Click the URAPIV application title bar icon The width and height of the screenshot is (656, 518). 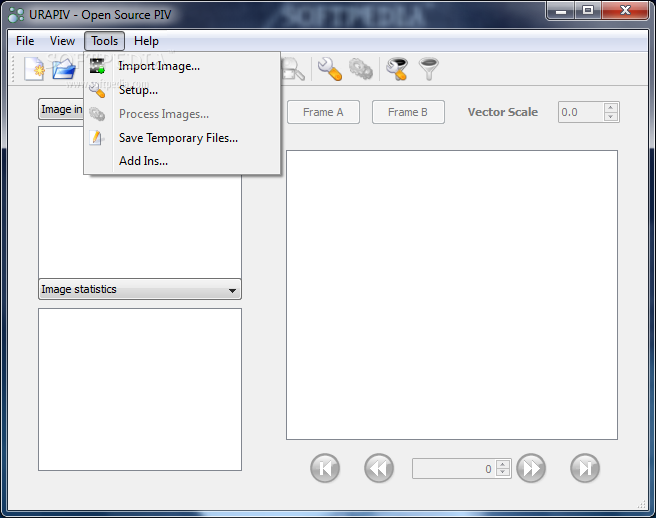[x=16, y=15]
